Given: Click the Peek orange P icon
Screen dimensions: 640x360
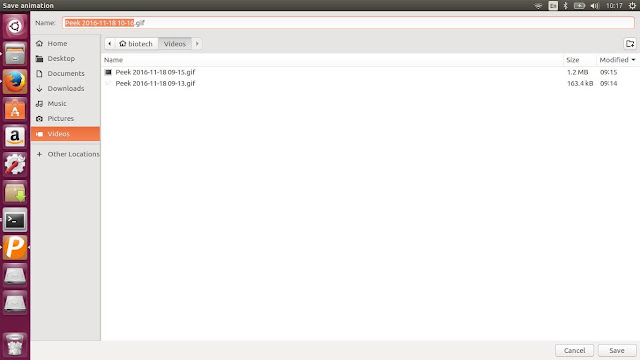Looking at the screenshot, I should tap(15, 247).
